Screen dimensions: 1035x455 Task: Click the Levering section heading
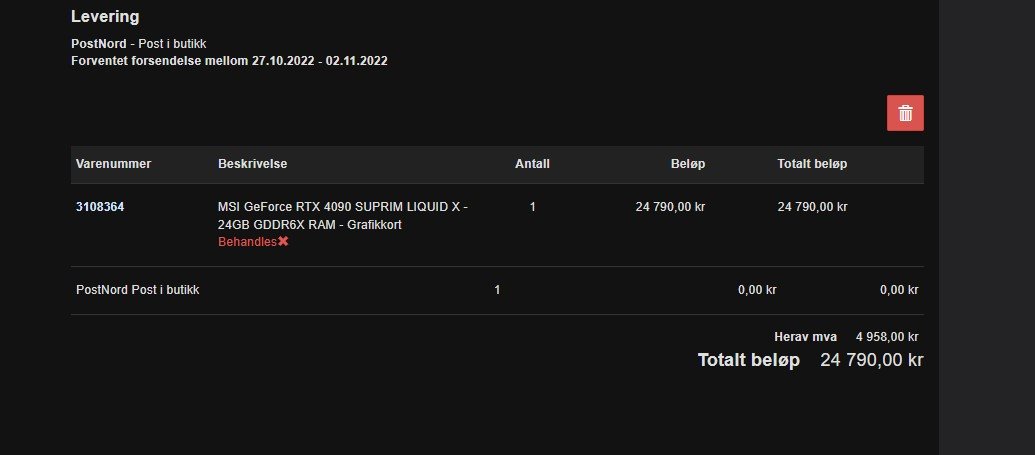click(x=105, y=17)
